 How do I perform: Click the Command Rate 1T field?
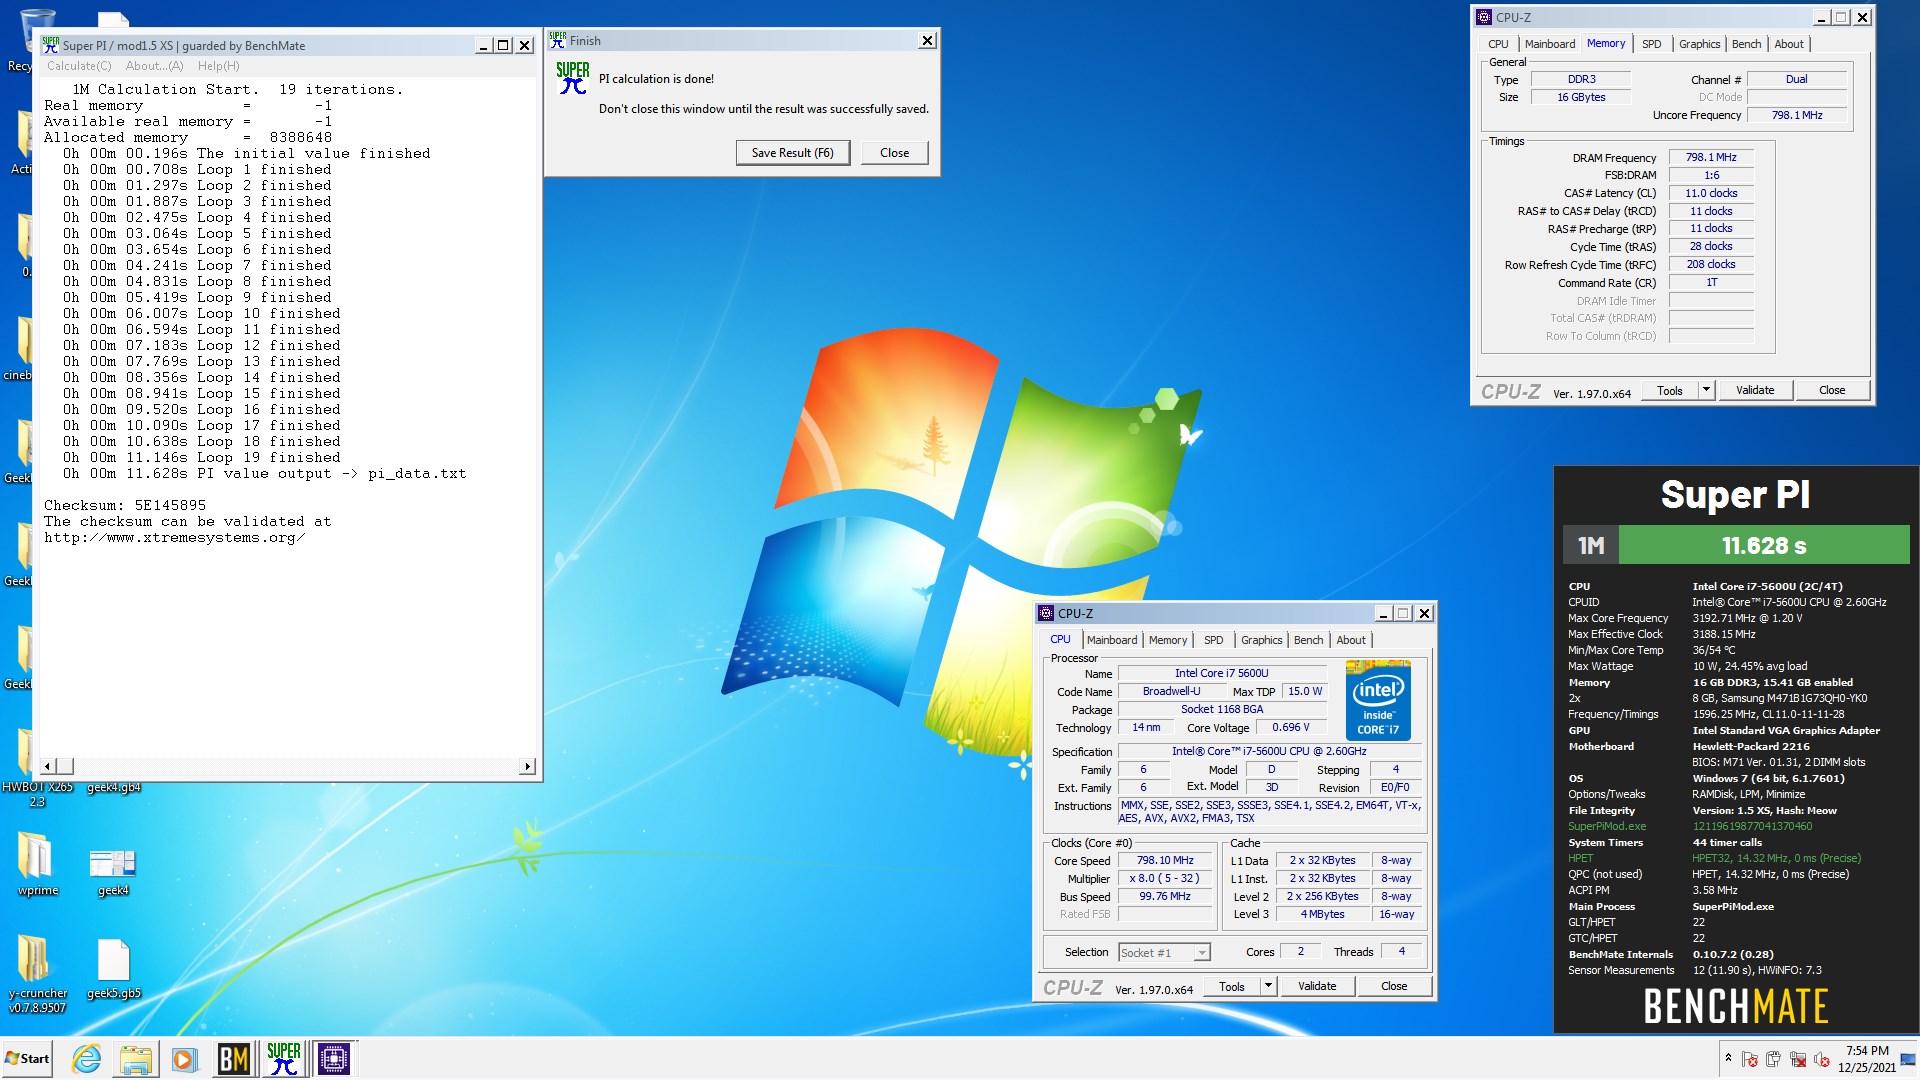click(x=1711, y=283)
